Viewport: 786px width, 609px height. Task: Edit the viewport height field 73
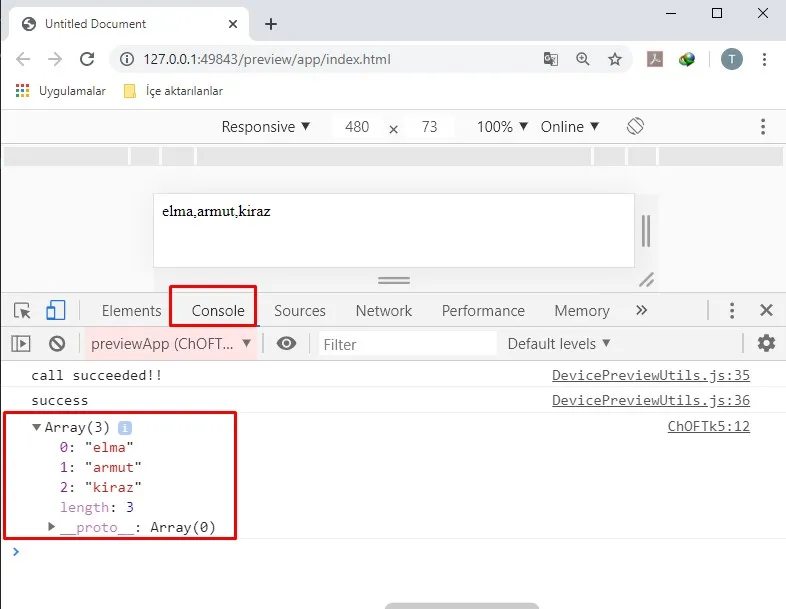click(429, 127)
